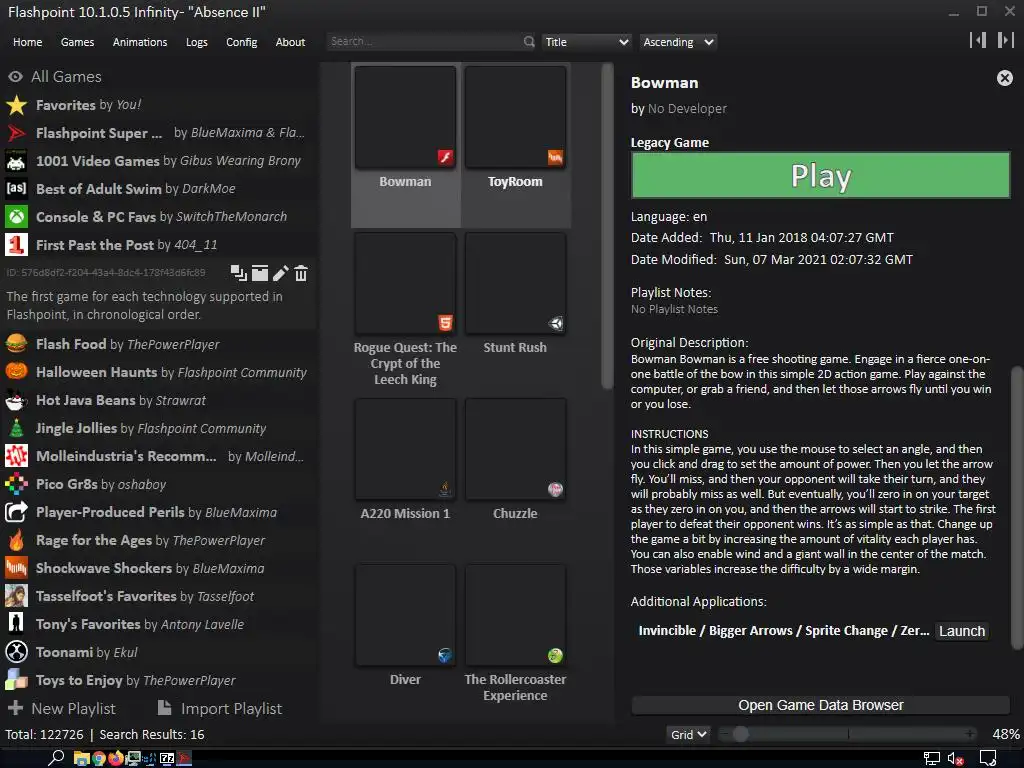Select Tasselfoot's Favorites playlist
Viewport: 1024px width, 768px height.
click(157, 596)
